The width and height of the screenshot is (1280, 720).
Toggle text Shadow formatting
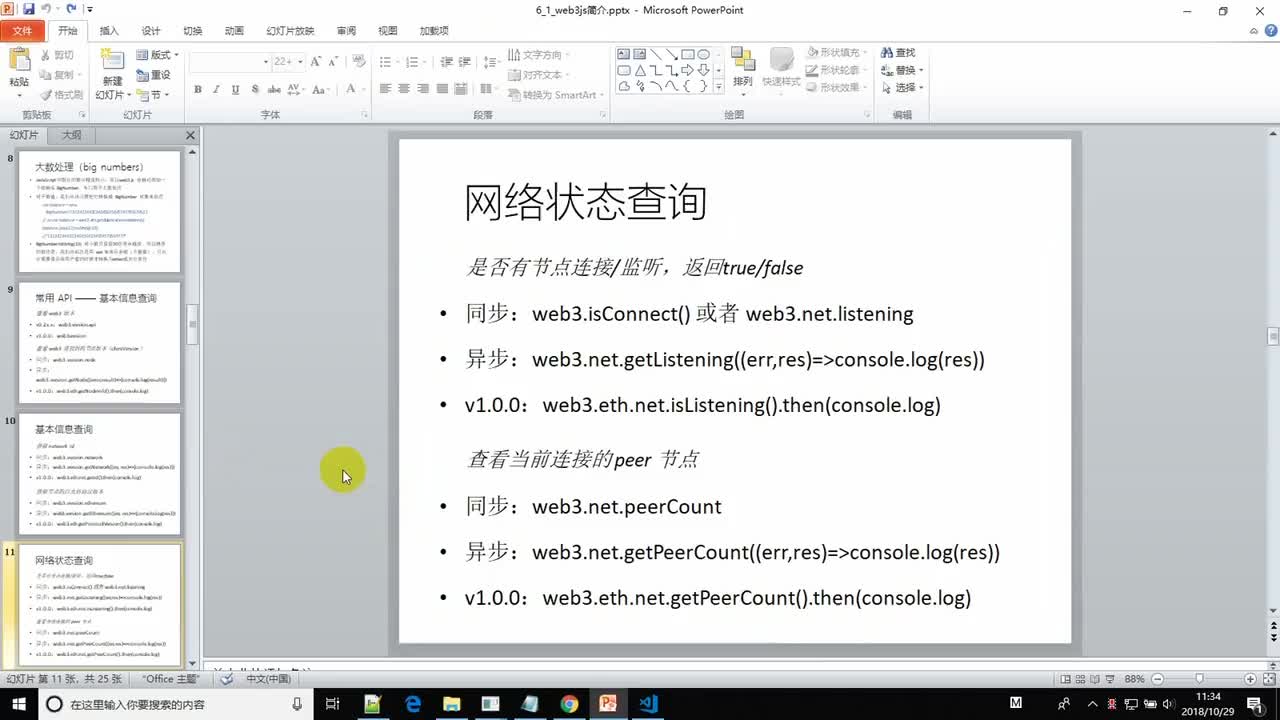pos(254,89)
